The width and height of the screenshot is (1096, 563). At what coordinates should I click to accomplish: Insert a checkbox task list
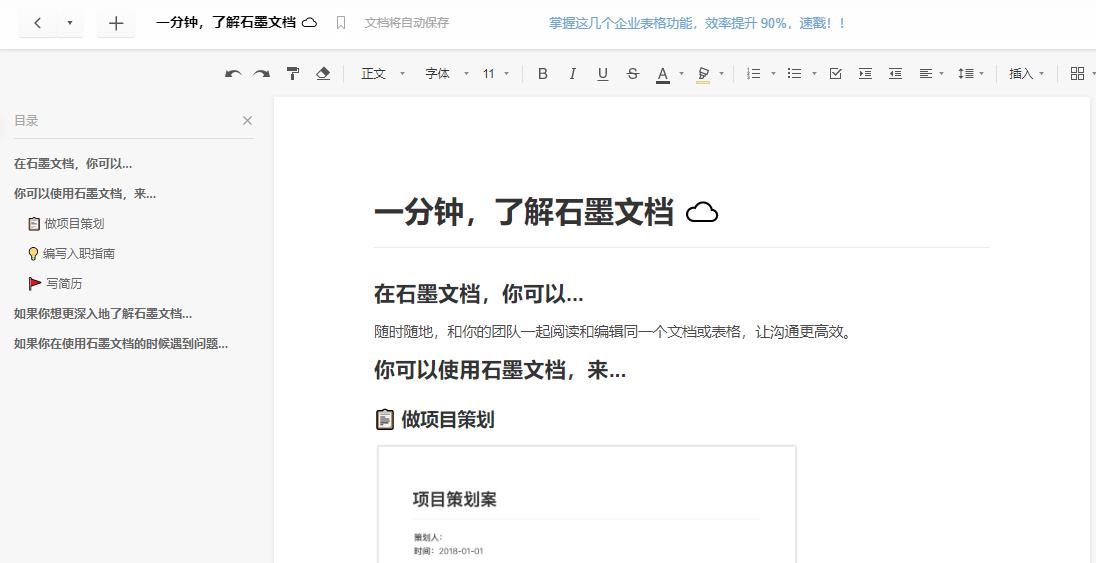[x=836, y=74]
